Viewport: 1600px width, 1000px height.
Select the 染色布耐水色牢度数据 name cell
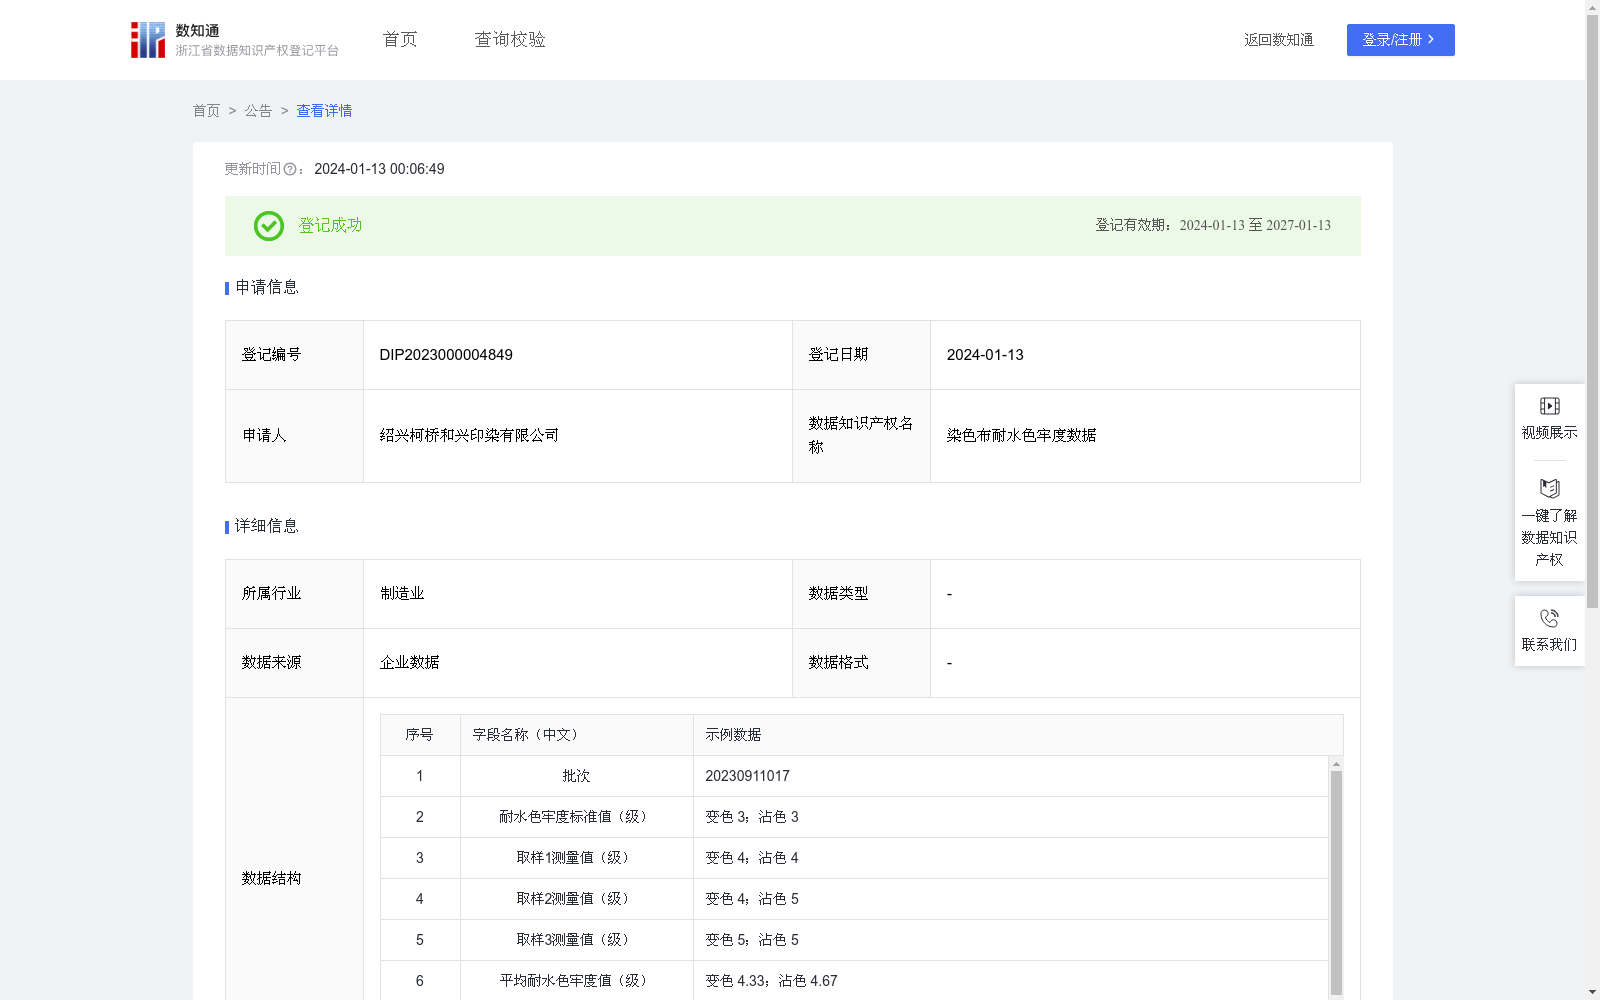1145,436
